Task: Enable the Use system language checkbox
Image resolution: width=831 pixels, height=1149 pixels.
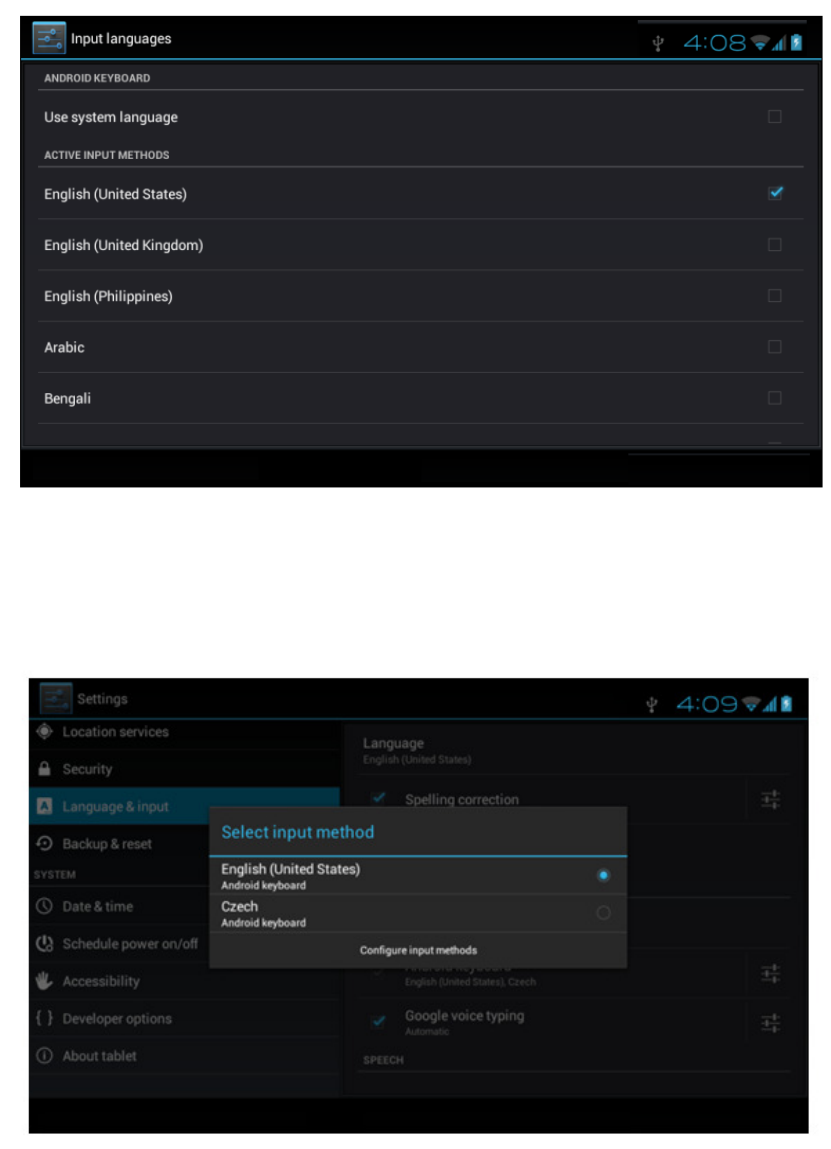Action: (x=775, y=117)
